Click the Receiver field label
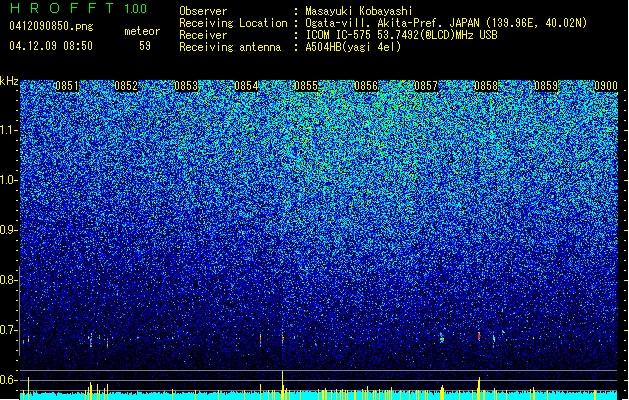Viewport: 629px width, 400px height. pyautogui.click(x=203, y=35)
